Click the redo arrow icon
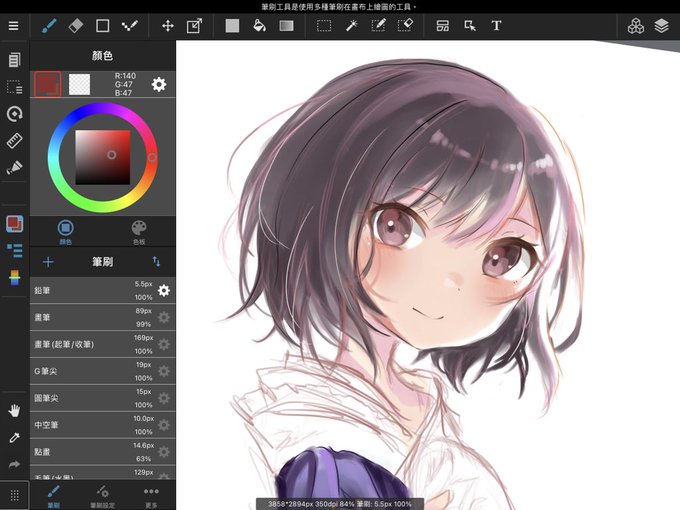The image size is (680, 510). coord(14,465)
